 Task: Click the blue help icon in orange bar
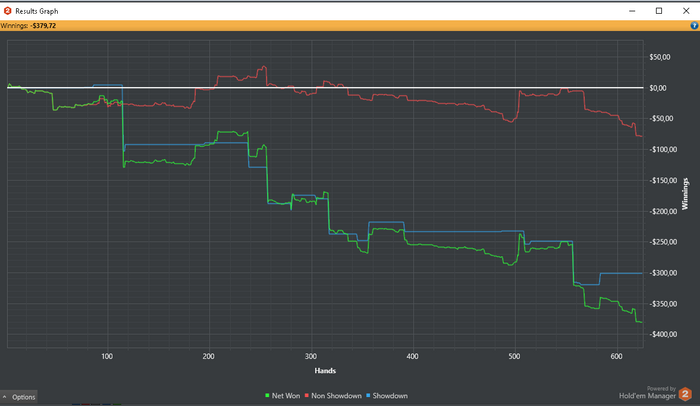click(x=694, y=25)
